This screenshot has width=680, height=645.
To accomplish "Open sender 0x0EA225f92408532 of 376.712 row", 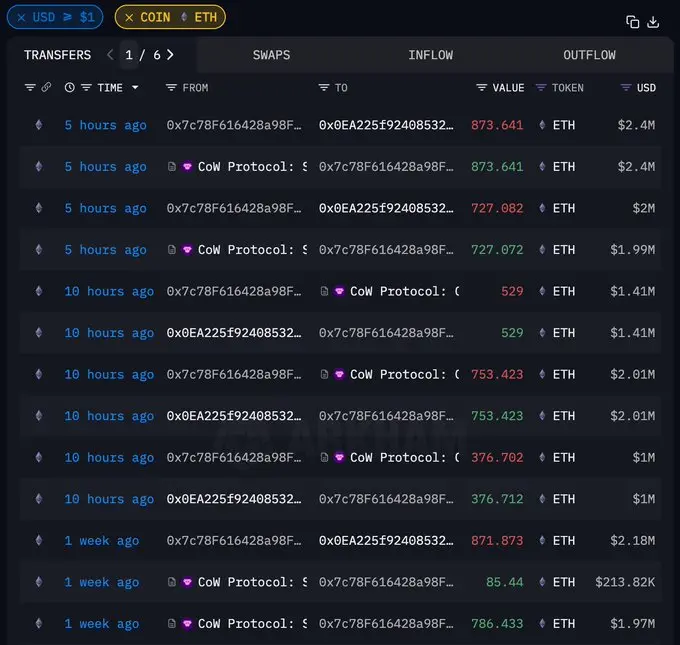I will coord(234,499).
